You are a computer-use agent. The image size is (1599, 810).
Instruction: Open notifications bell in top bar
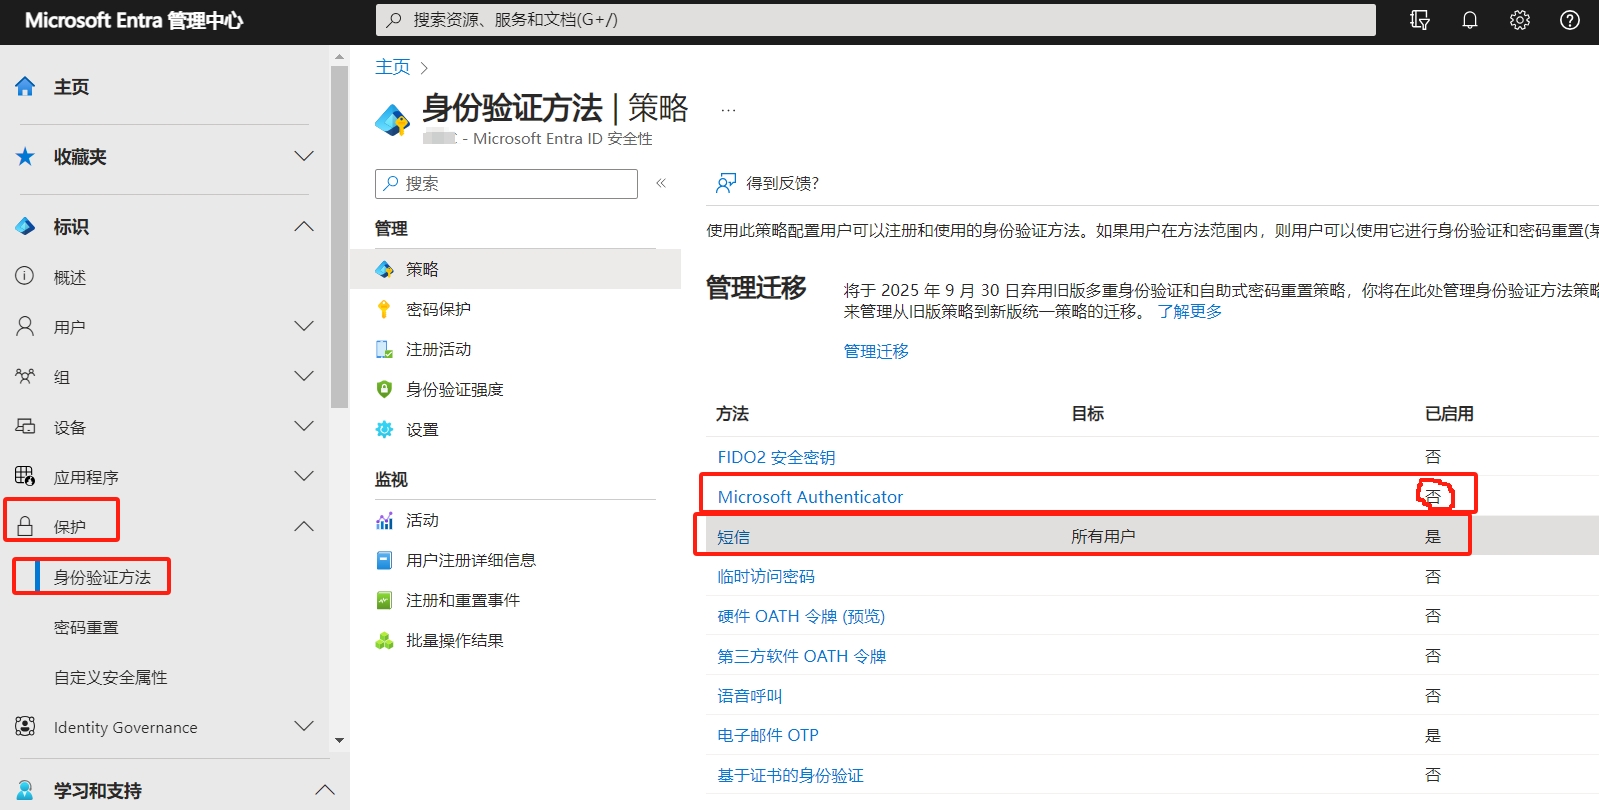coord(1470,20)
